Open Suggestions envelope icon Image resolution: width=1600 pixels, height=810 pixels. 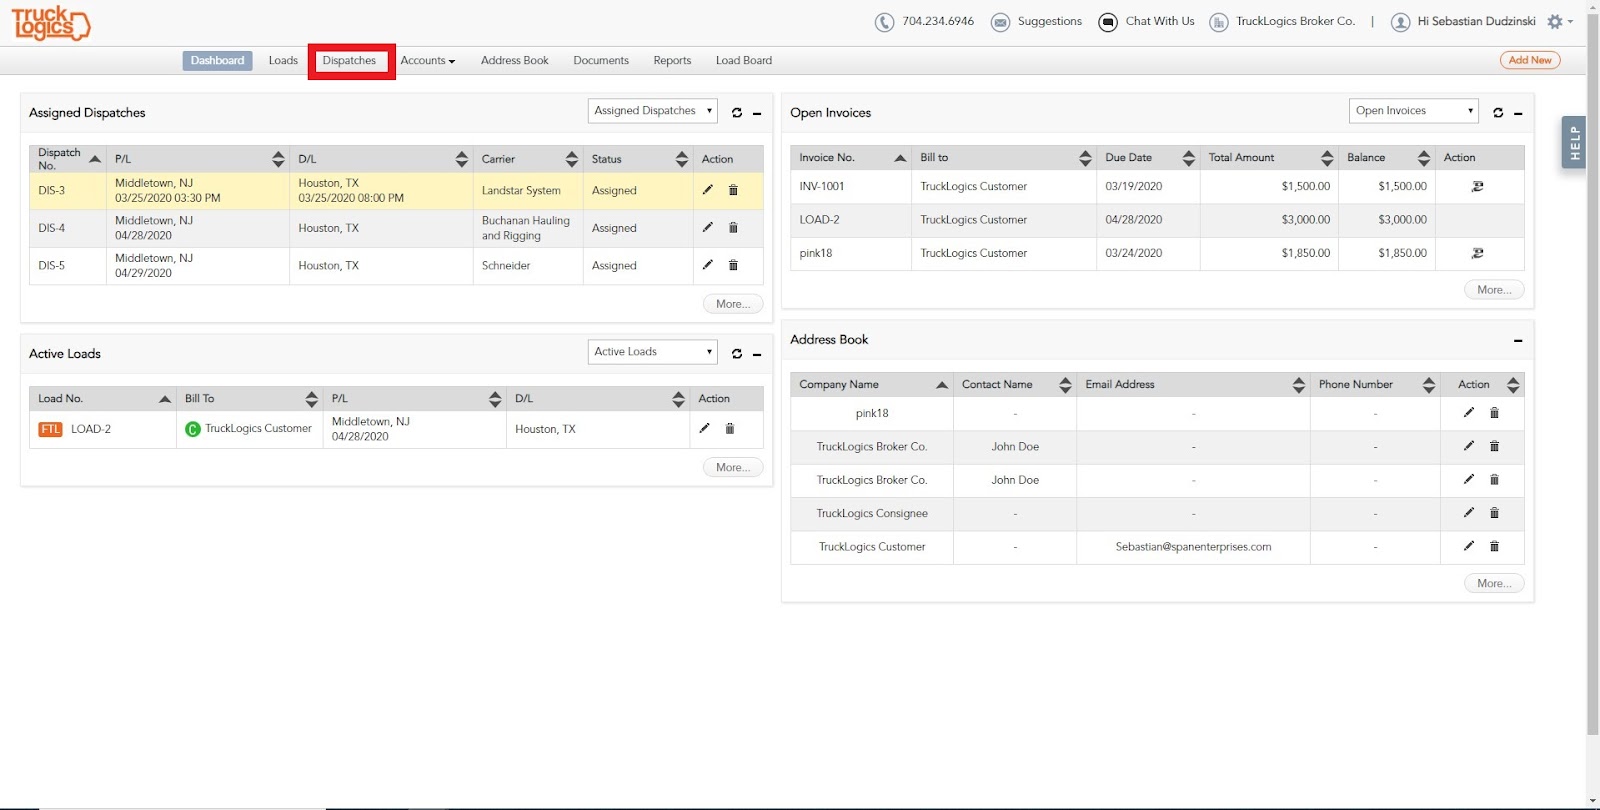tap(1000, 22)
